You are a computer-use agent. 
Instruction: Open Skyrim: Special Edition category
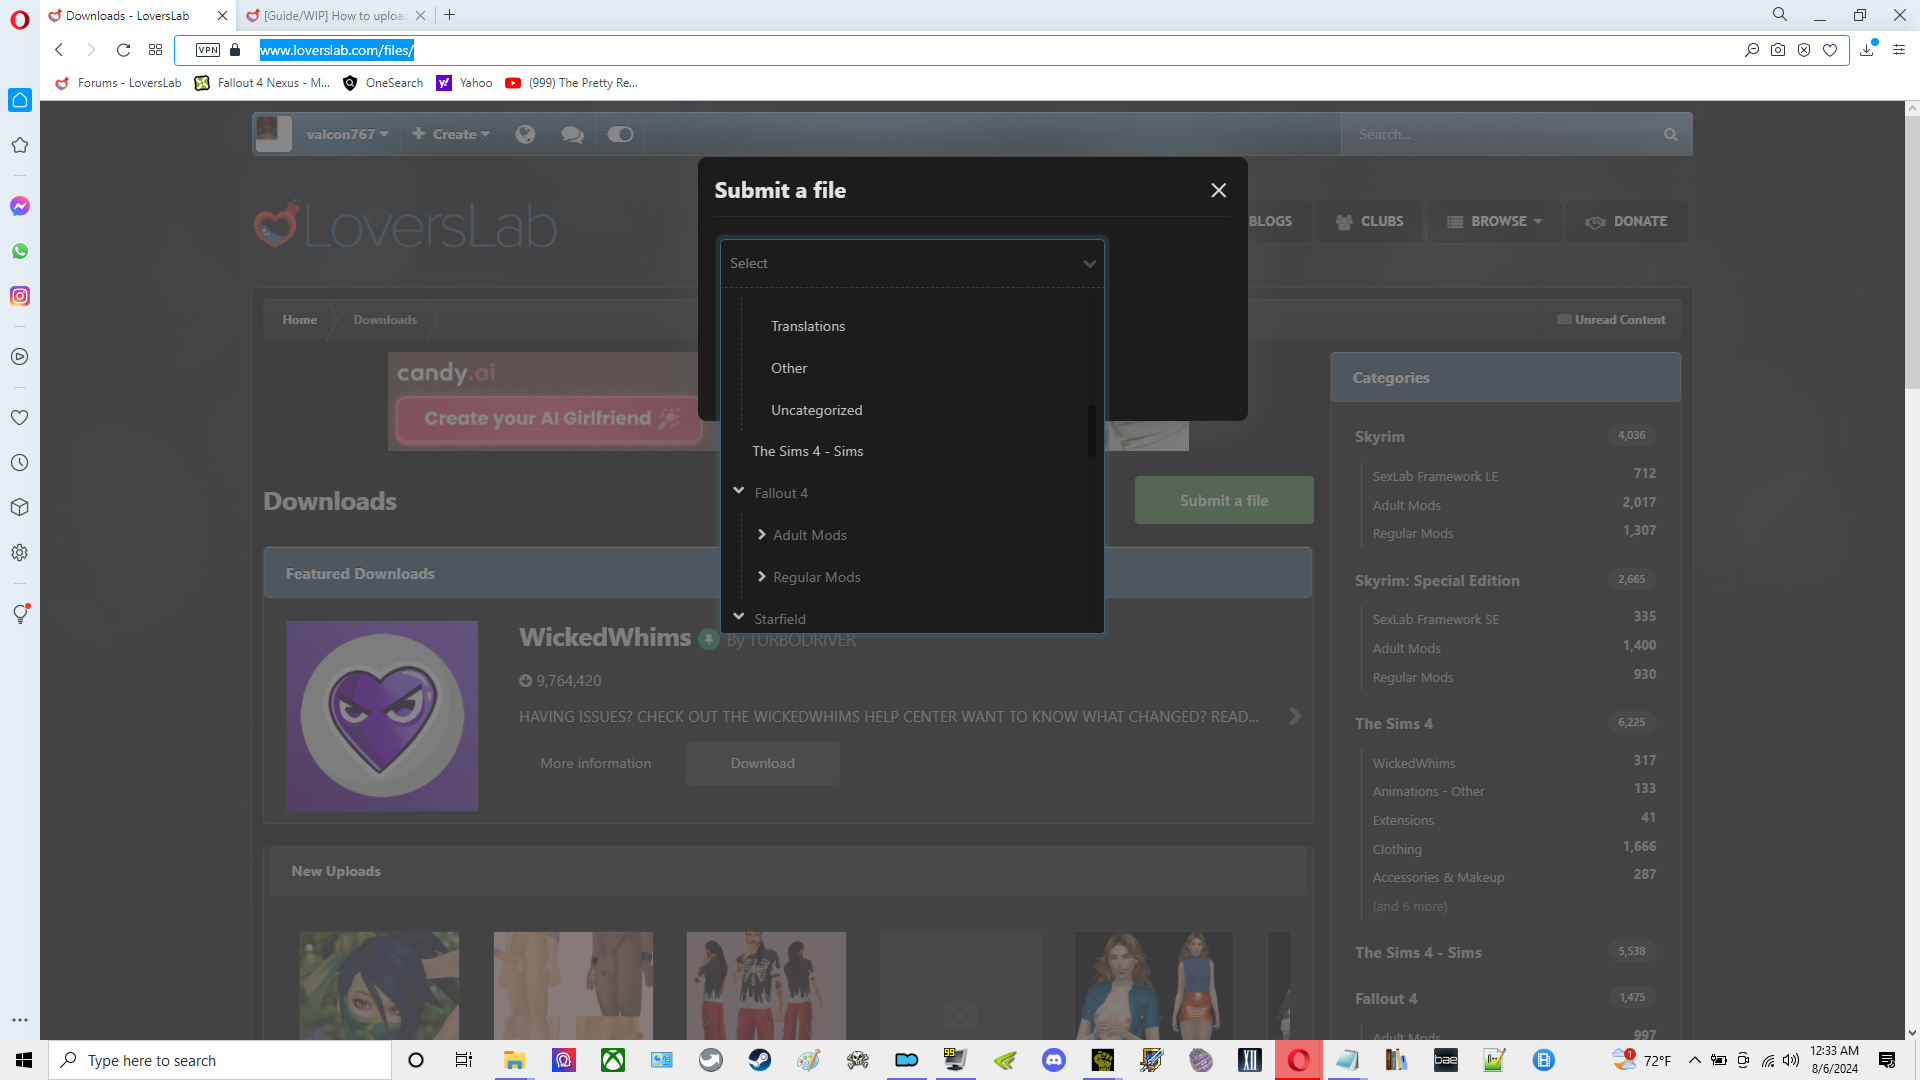[x=1437, y=581]
